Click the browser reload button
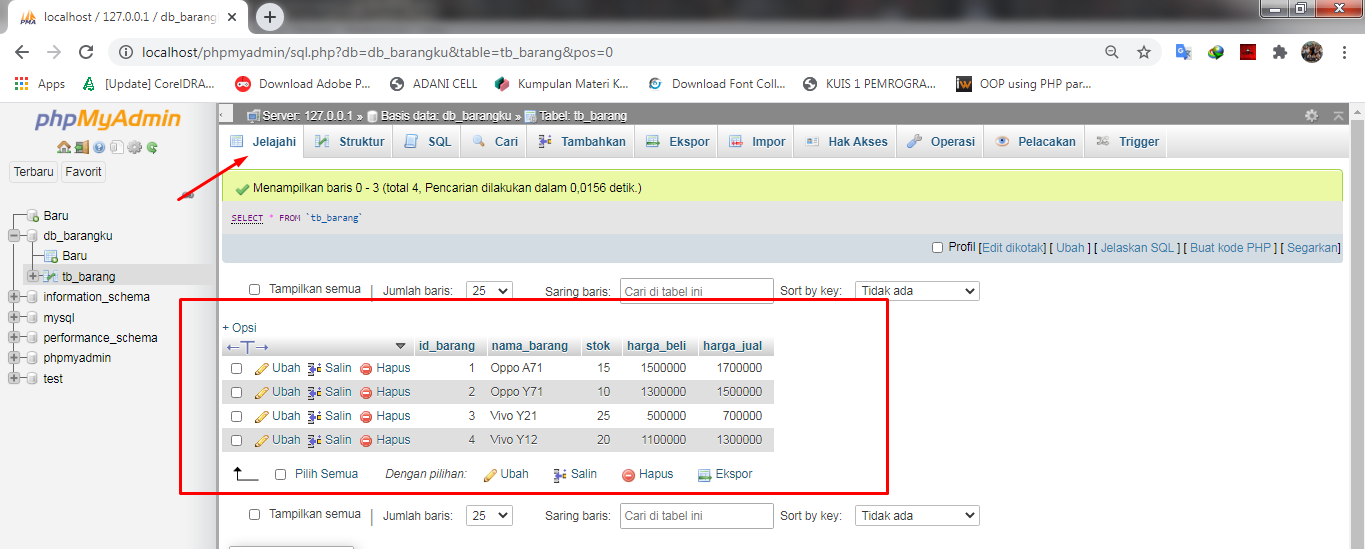This screenshot has height=549, width=1365. [86, 52]
